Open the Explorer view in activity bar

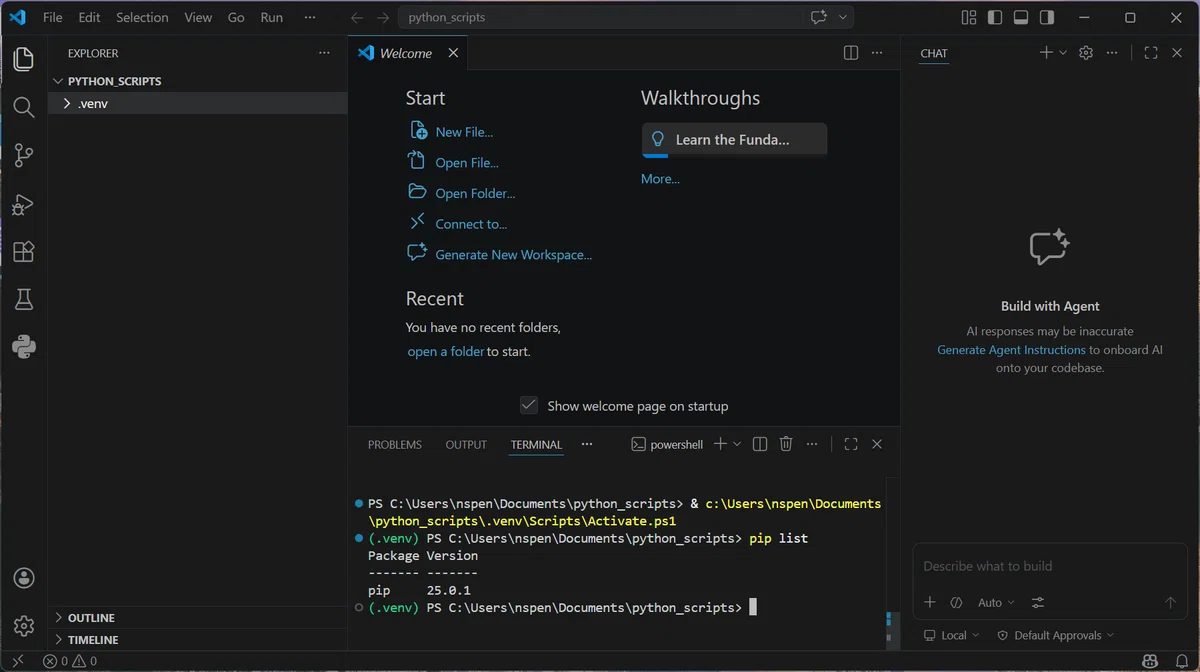[24, 59]
